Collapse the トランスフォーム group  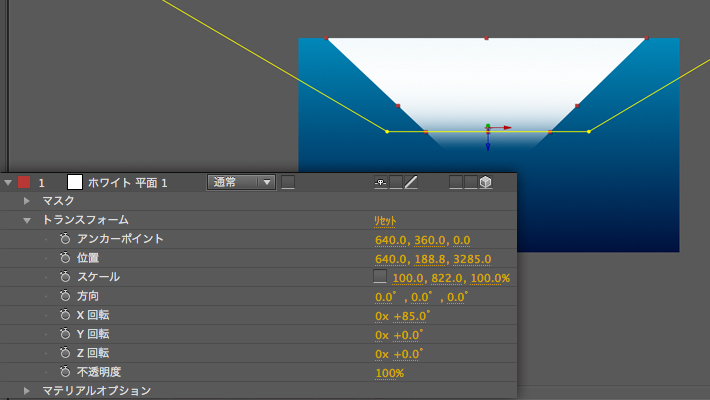27,220
